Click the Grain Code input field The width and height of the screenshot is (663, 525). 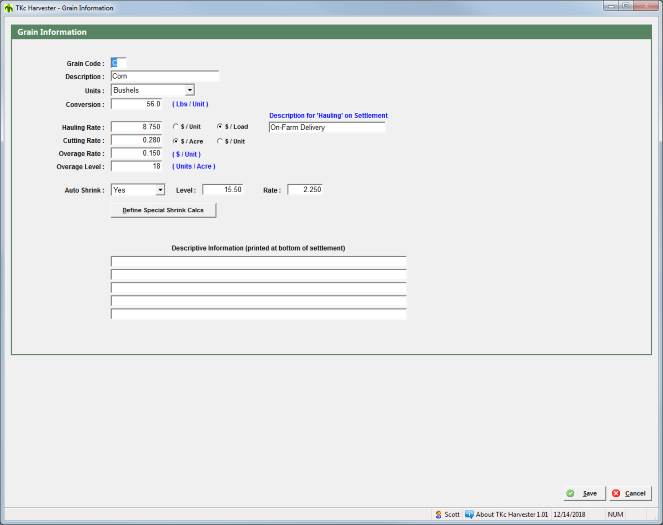pos(118,63)
